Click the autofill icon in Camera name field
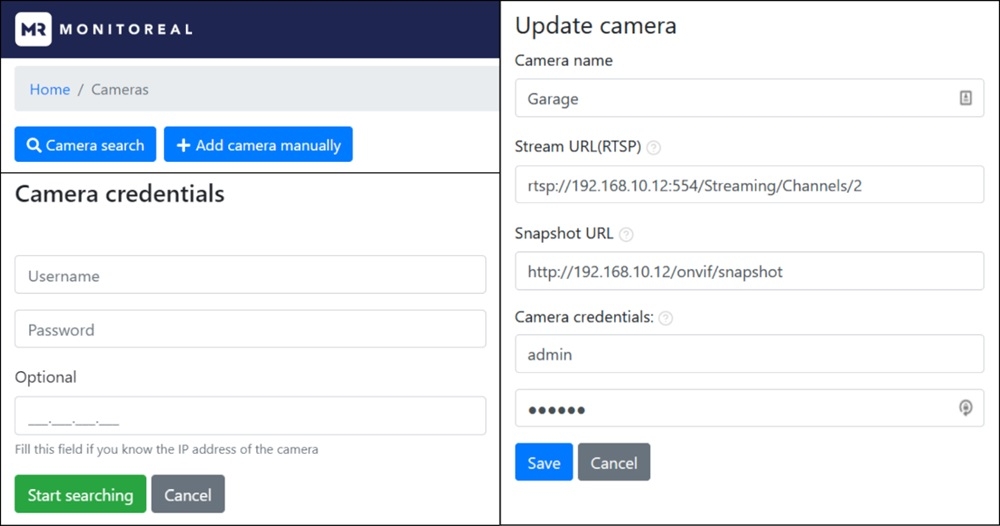Viewport: 1000px width, 526px height. coord(965,98)
